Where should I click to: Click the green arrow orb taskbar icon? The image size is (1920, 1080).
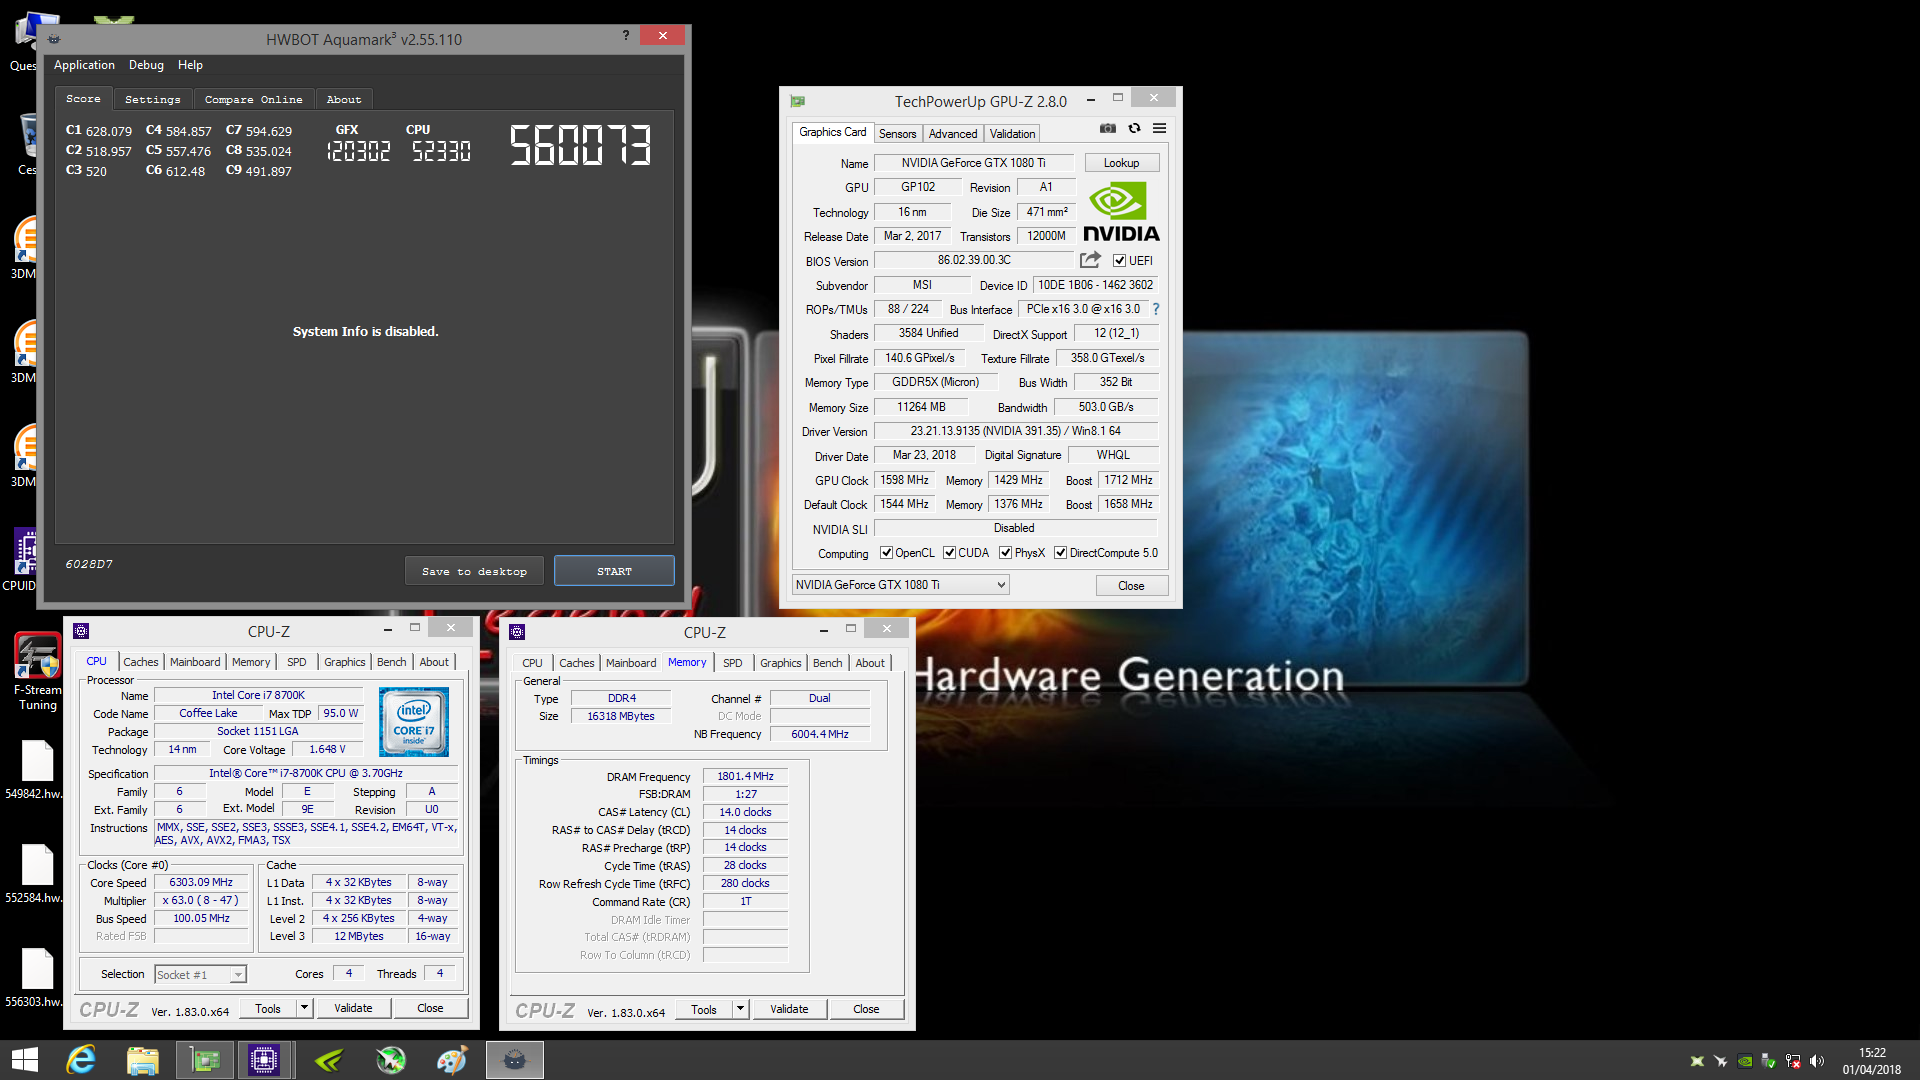click(x=390, y=1060)
